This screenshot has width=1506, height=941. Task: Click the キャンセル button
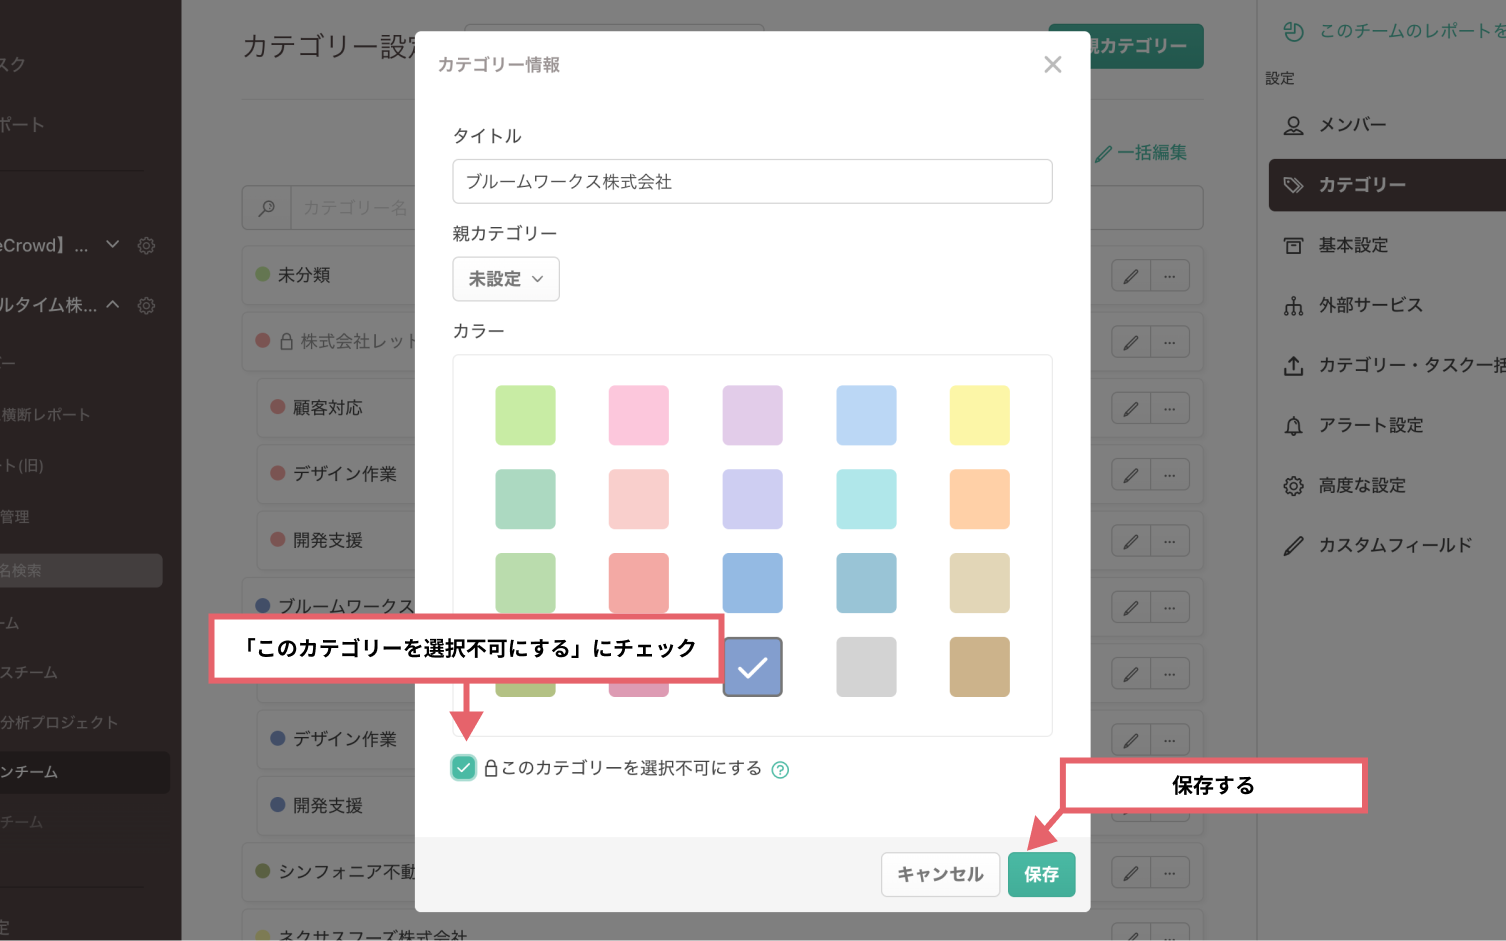coord(940,874)
